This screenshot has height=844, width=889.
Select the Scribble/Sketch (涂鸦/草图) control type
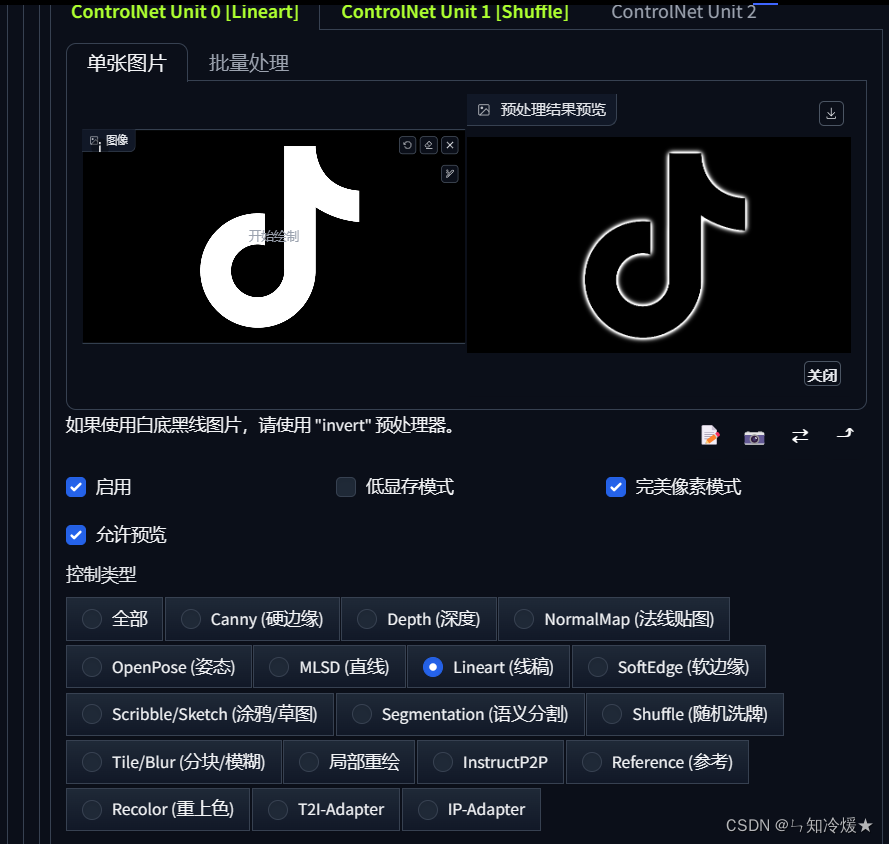[200, 714]
